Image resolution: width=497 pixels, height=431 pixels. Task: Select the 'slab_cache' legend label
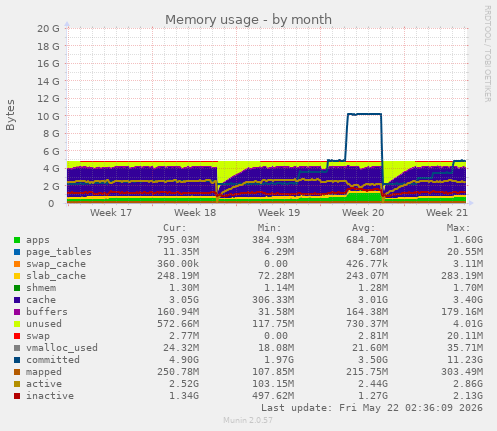(x=56, y=276)
